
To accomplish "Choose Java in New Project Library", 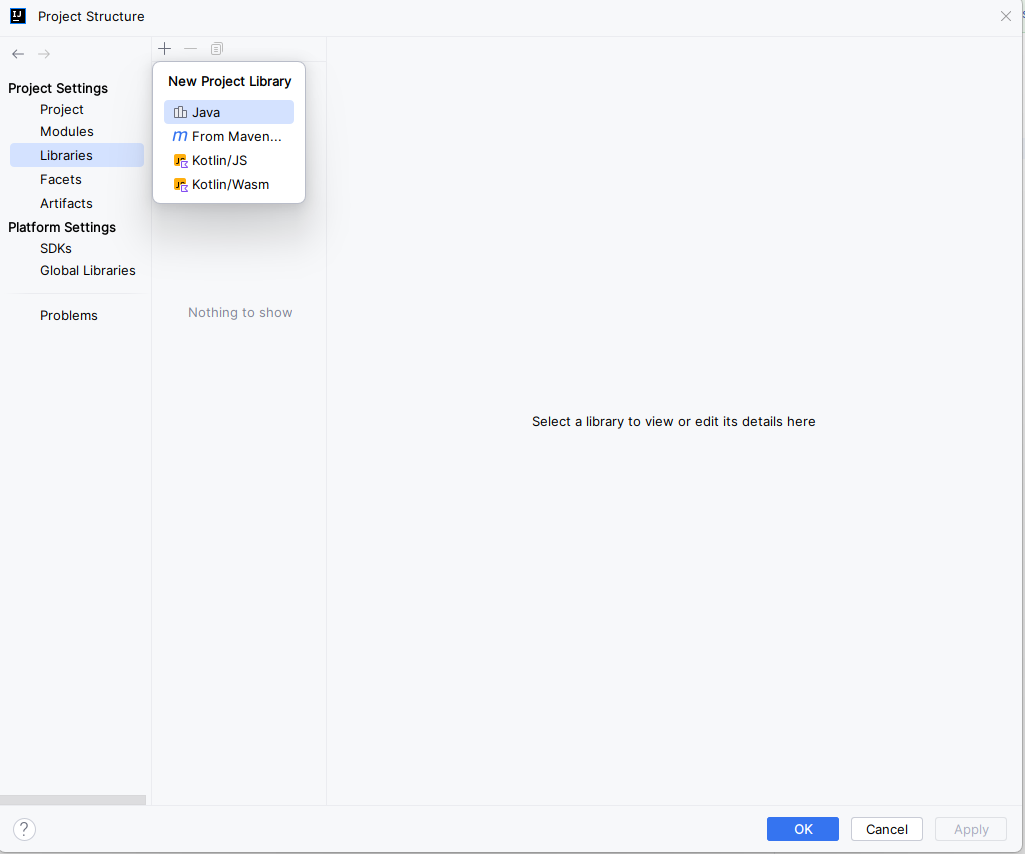I will (229, 112).
